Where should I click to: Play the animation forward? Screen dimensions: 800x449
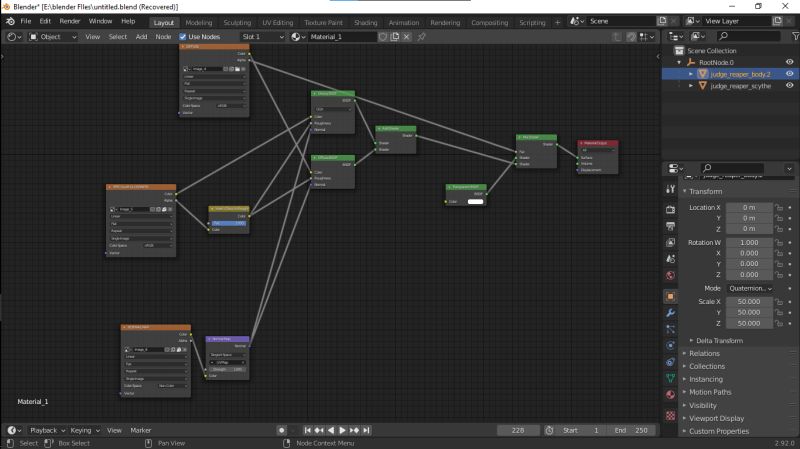point(342,430)
